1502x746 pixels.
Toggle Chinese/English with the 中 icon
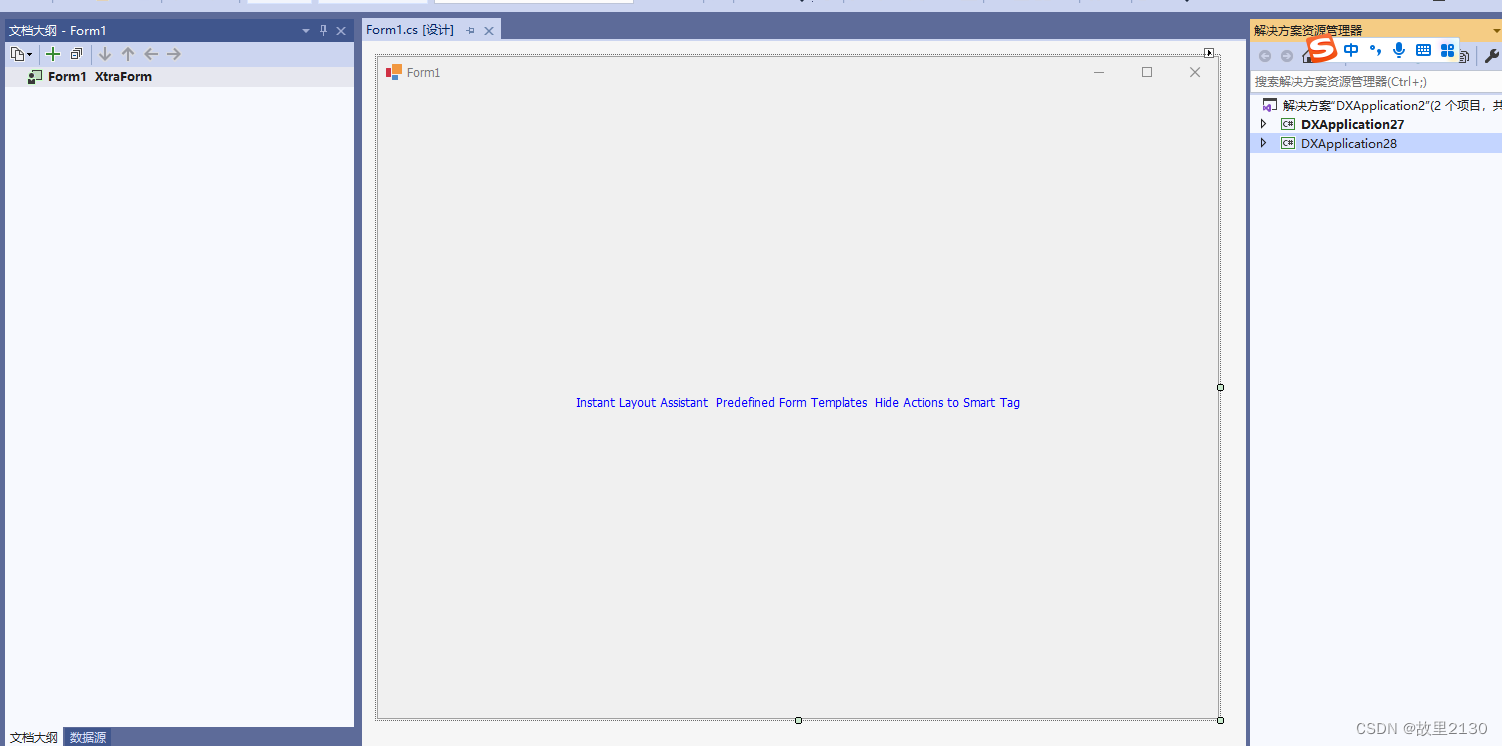(x=1351, y=49)
